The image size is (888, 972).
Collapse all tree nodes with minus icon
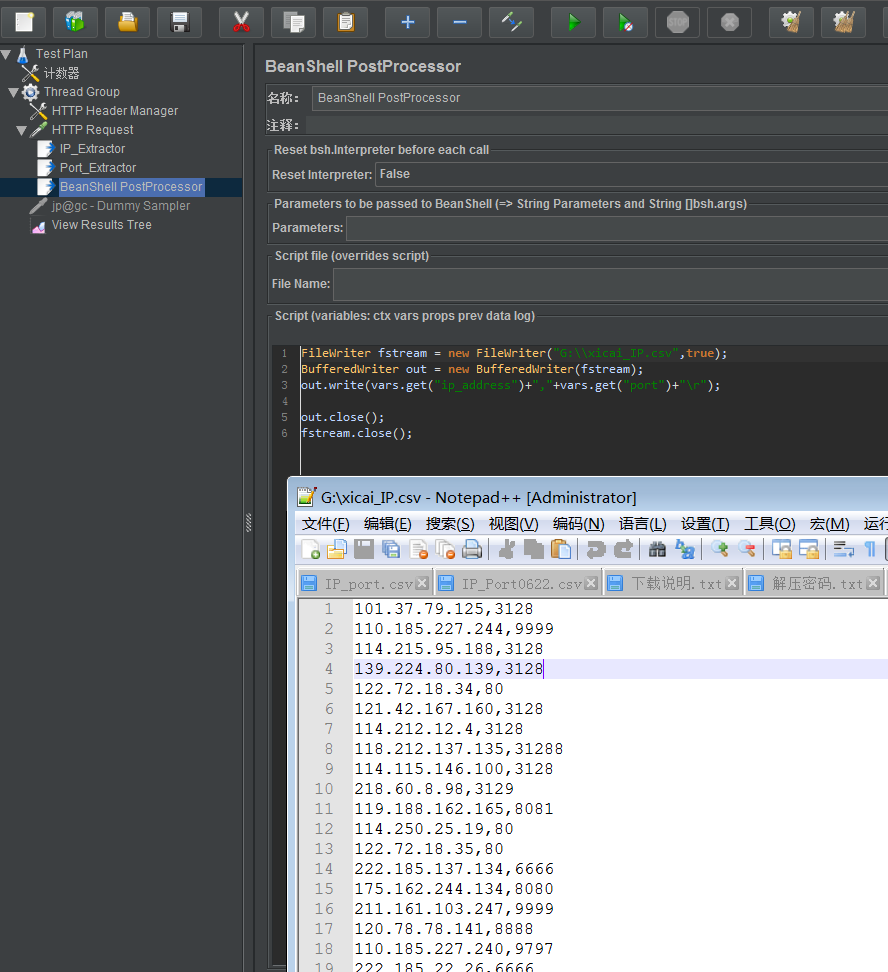[460, 22]
